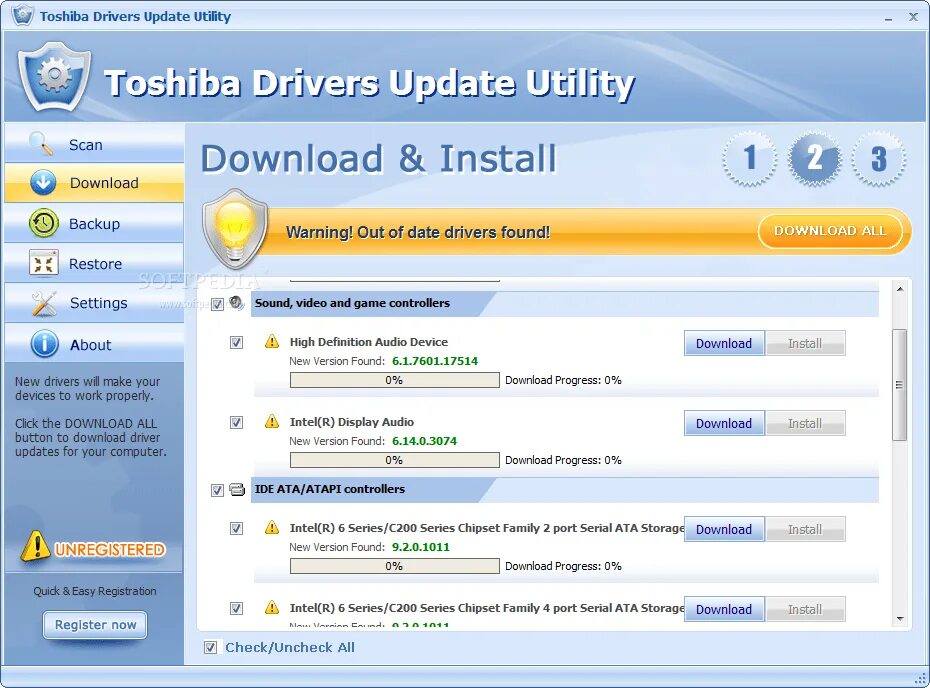The height and width of the screenshot is (688, 930).
Task: Click Install for High Definition Audio Device
Action: [805, 343]
